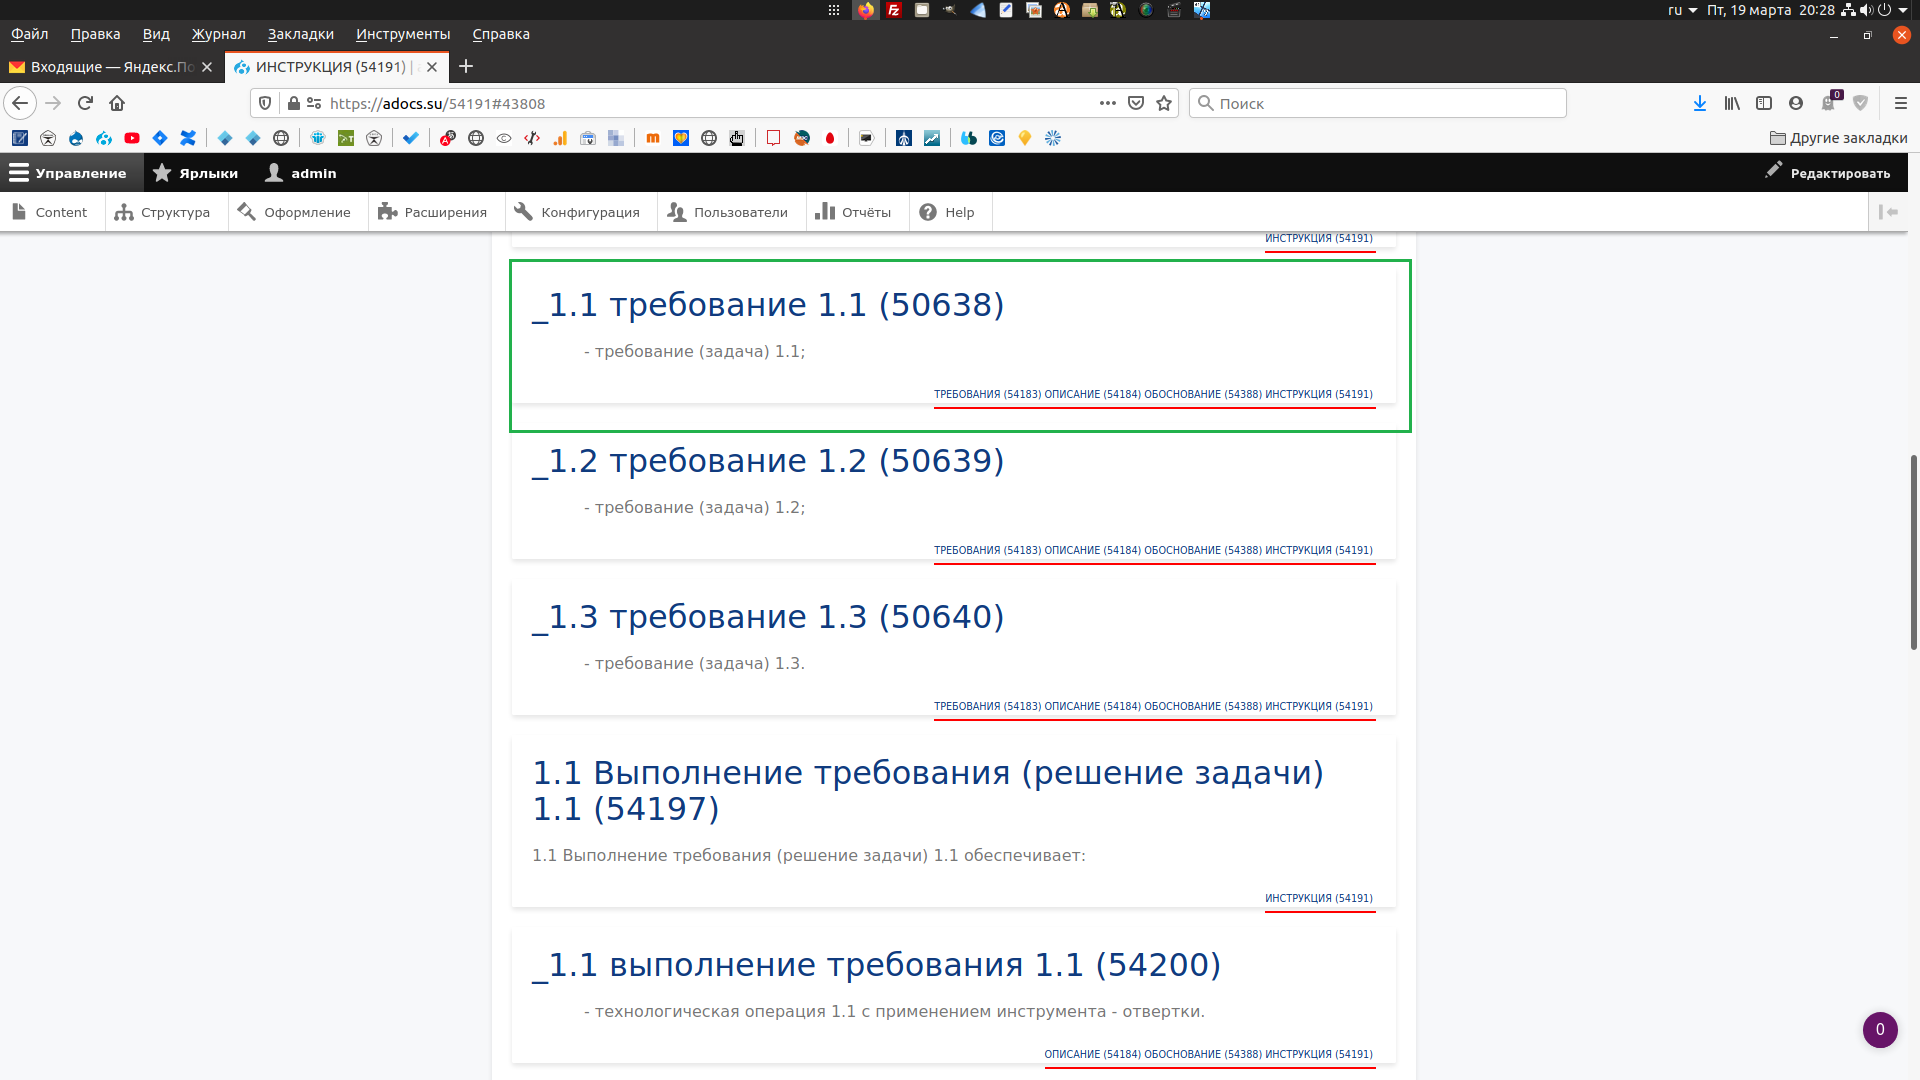Open heading _1.1 требование 1.1 (50638)
Screen dimensions: 1920x1080
point(768,305)
